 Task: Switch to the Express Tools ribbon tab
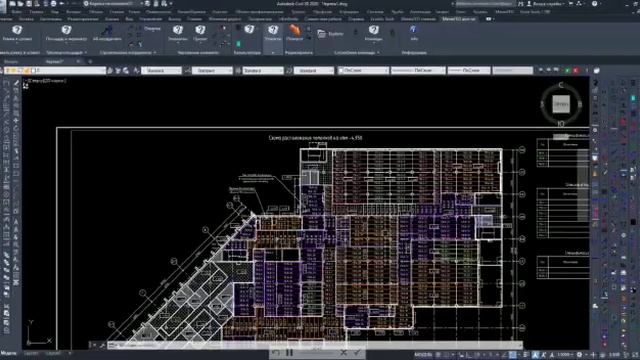[x=382, y=19]
